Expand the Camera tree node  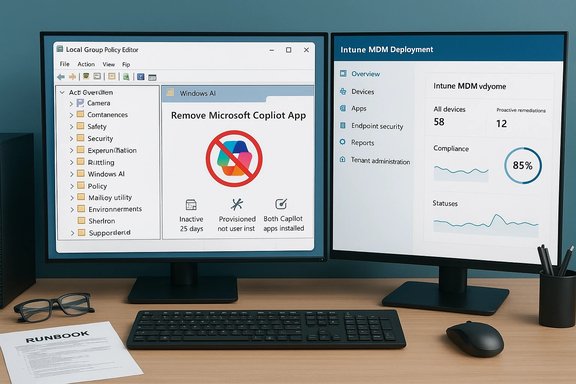pos(71,104)
